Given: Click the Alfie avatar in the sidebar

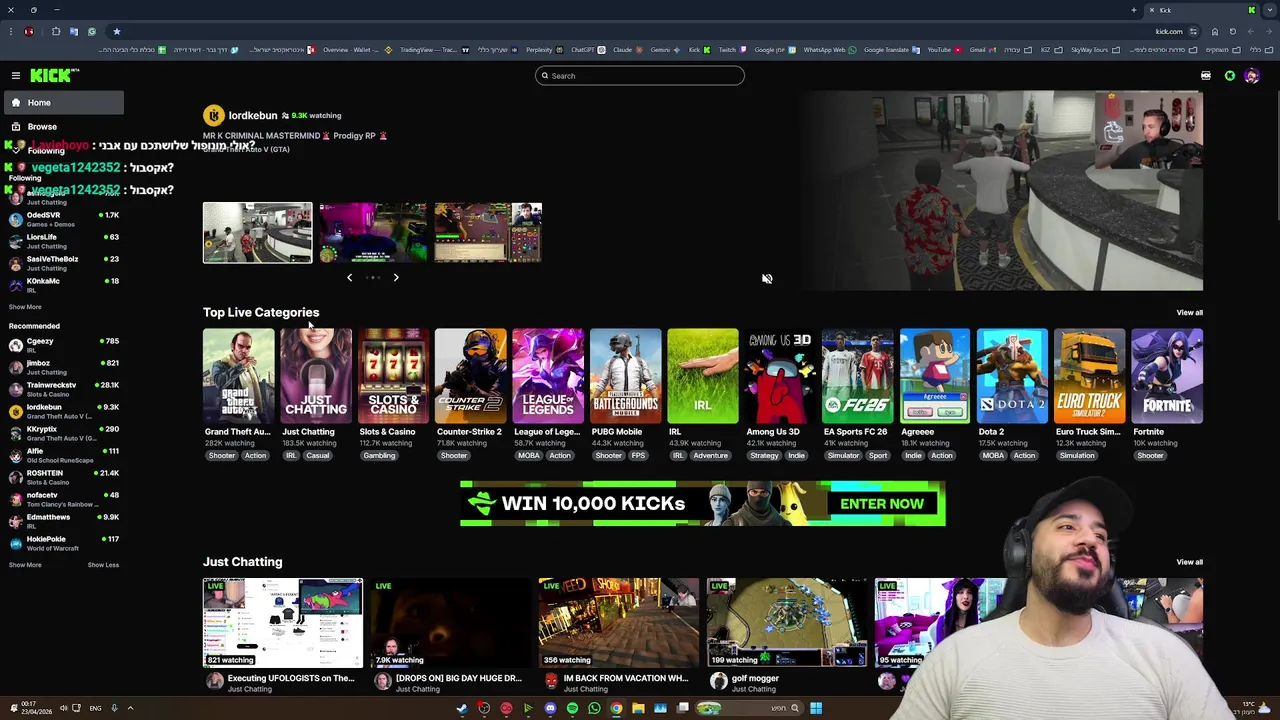Looking at the screenshot, I should tap(16, 455).
